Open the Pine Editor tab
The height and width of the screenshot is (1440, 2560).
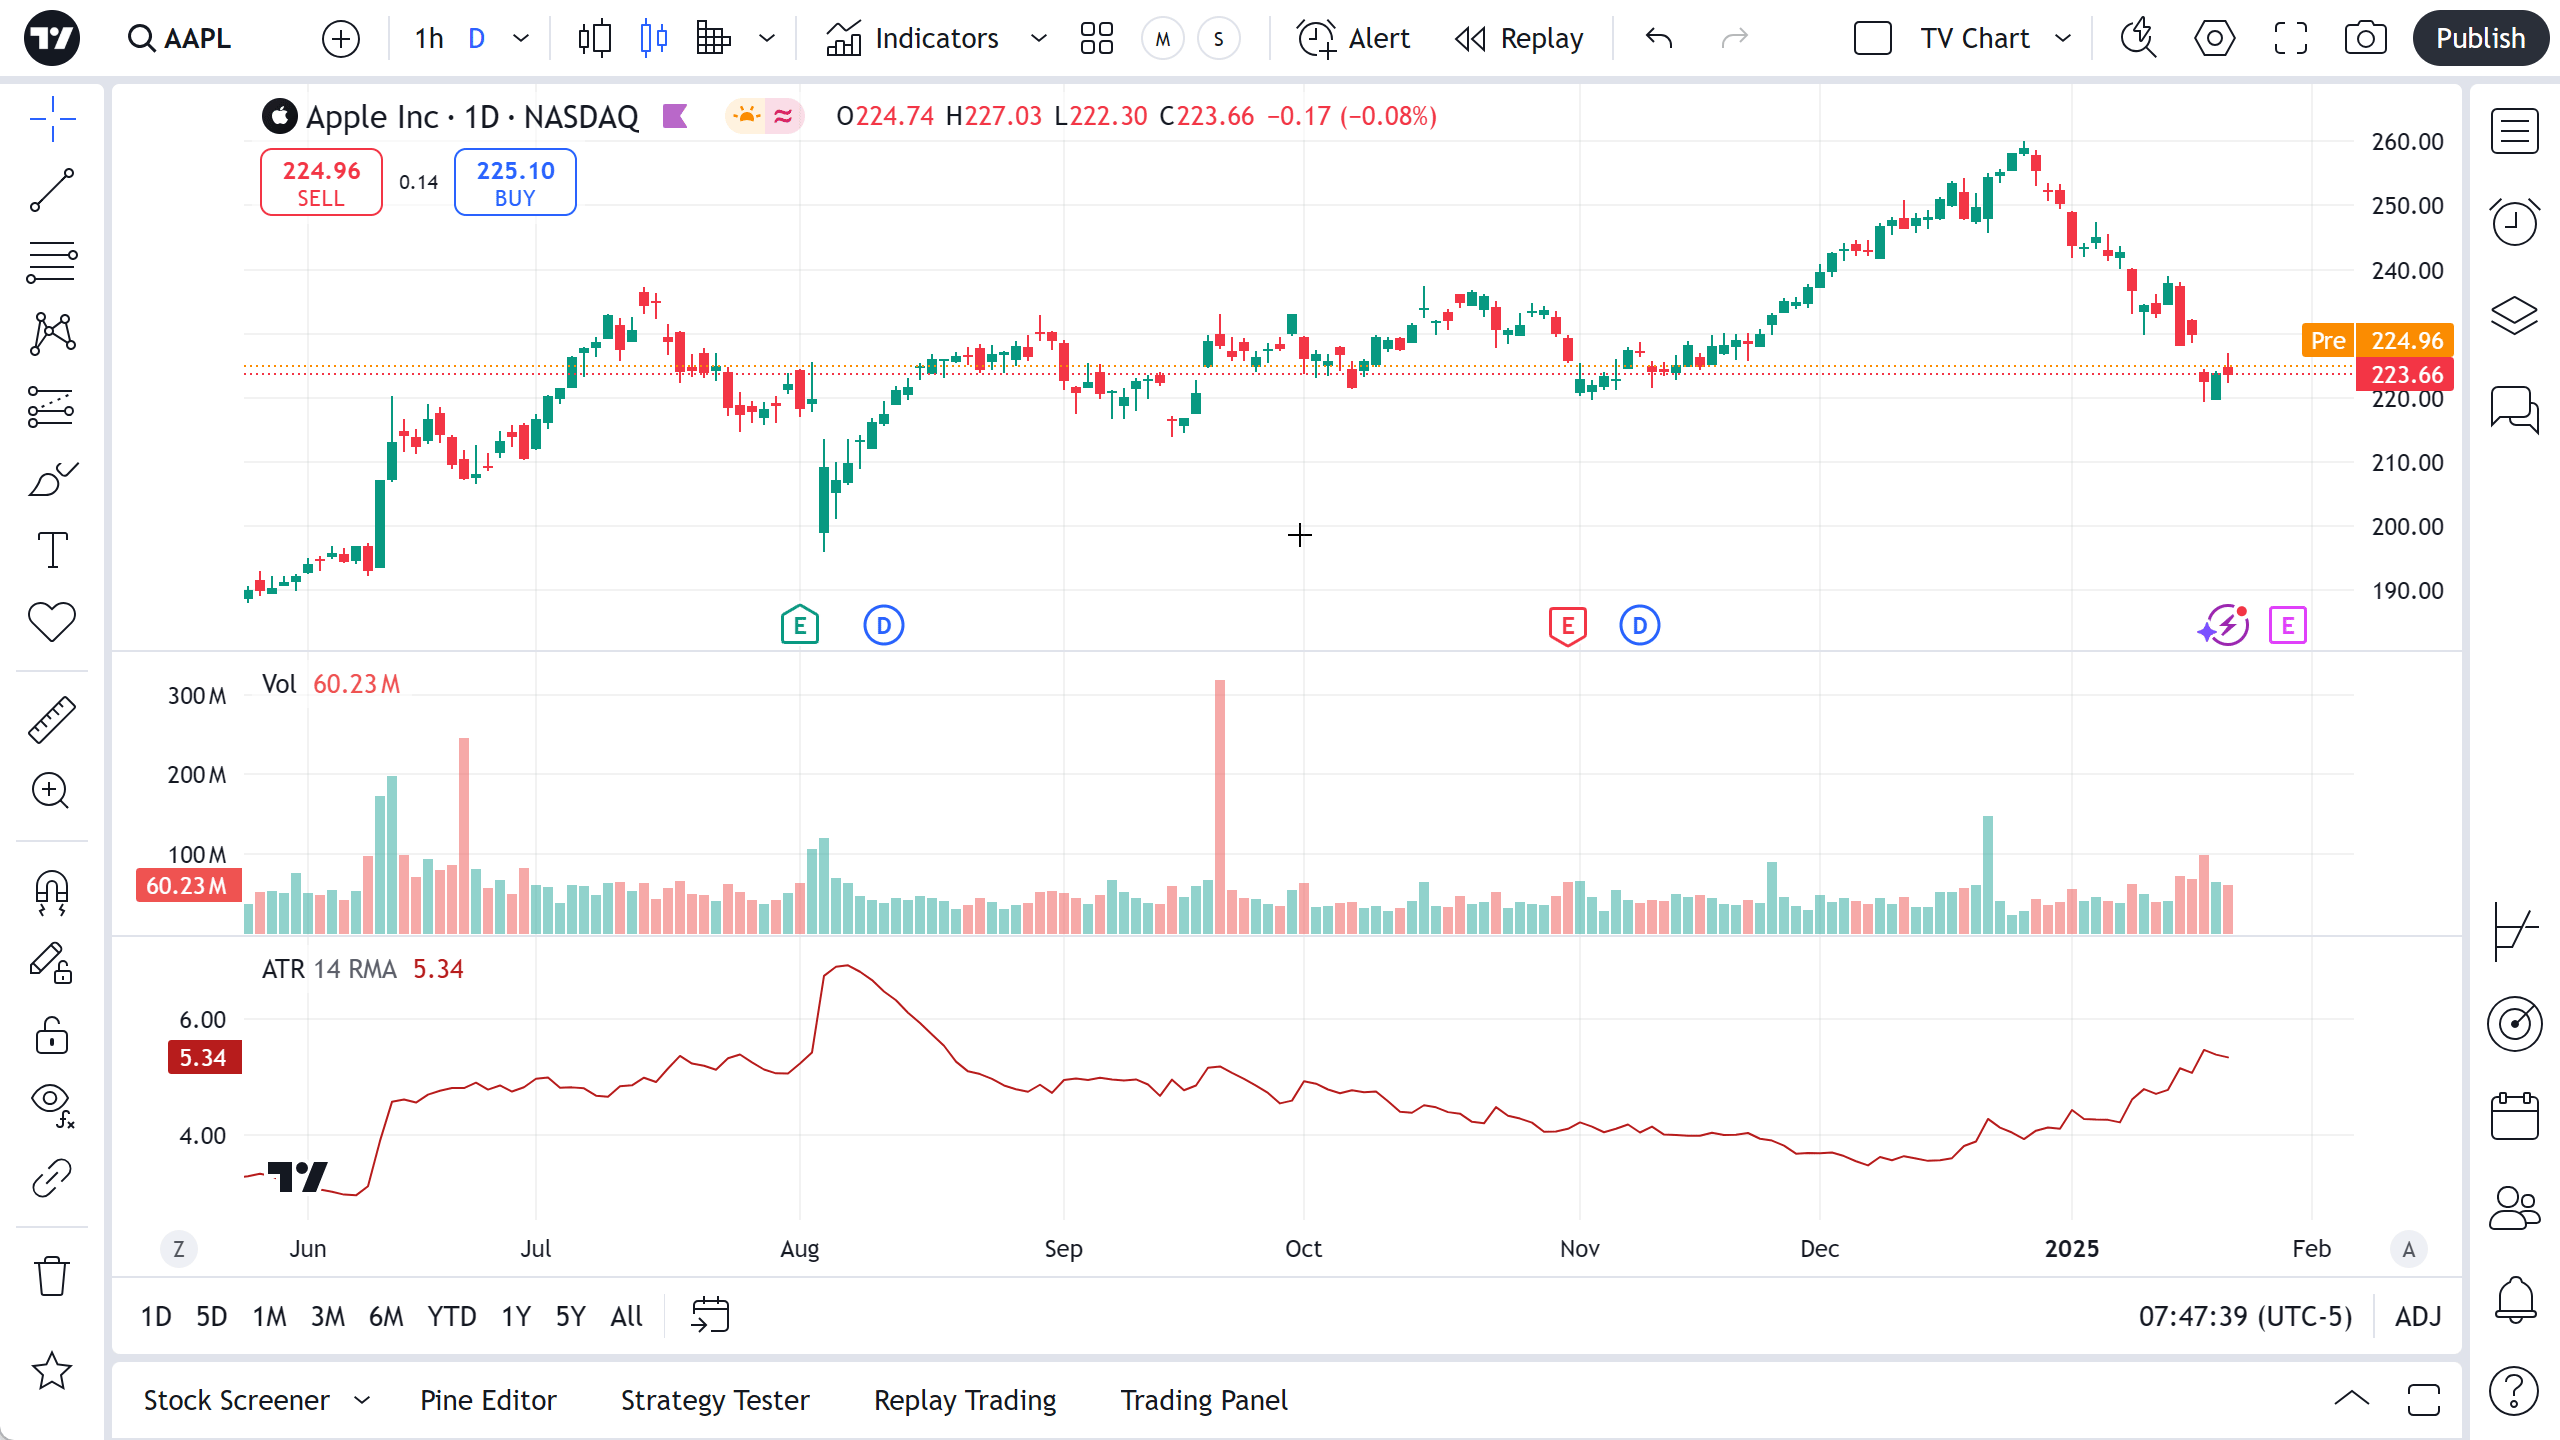click(x=488, y=1400)
